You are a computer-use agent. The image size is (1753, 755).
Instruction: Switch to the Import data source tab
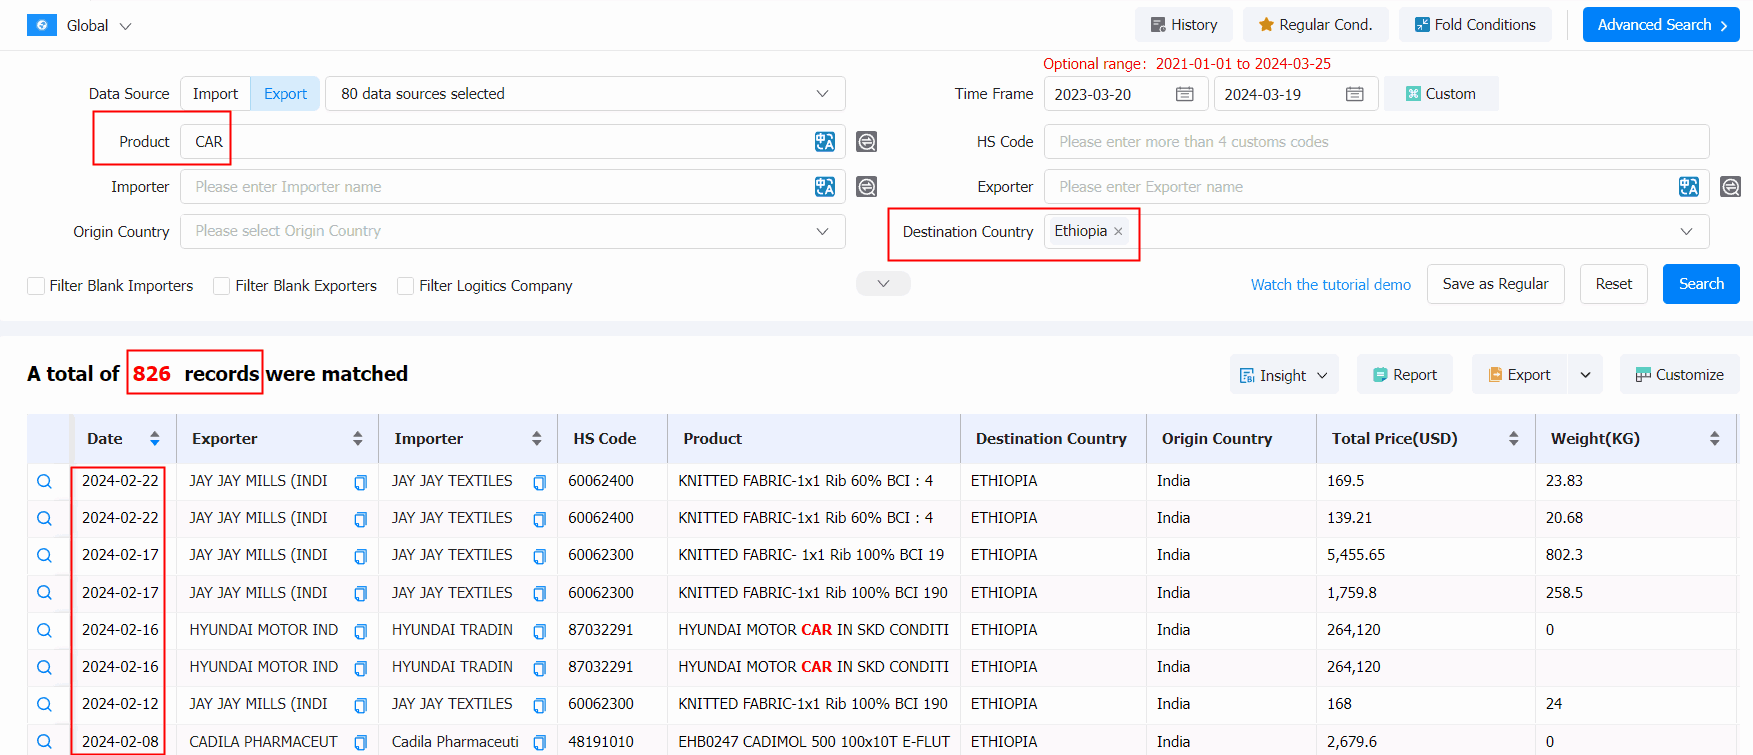click(215, 94)
